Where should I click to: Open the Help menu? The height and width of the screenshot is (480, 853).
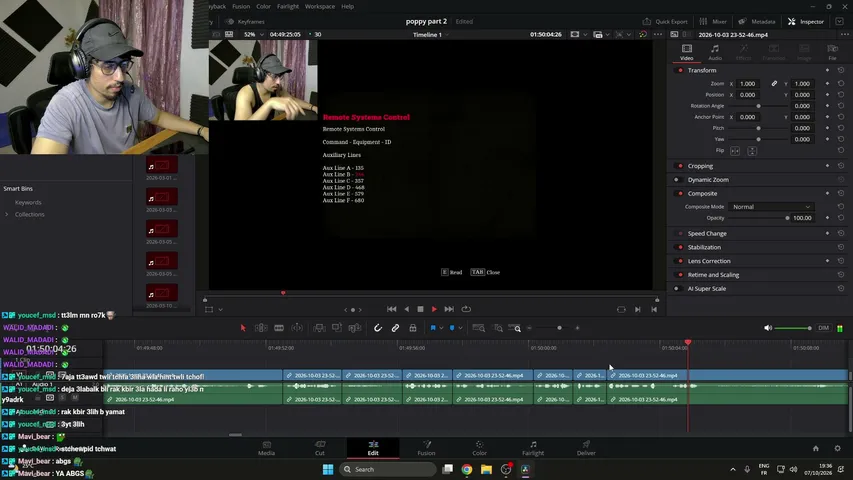(348, 7)
